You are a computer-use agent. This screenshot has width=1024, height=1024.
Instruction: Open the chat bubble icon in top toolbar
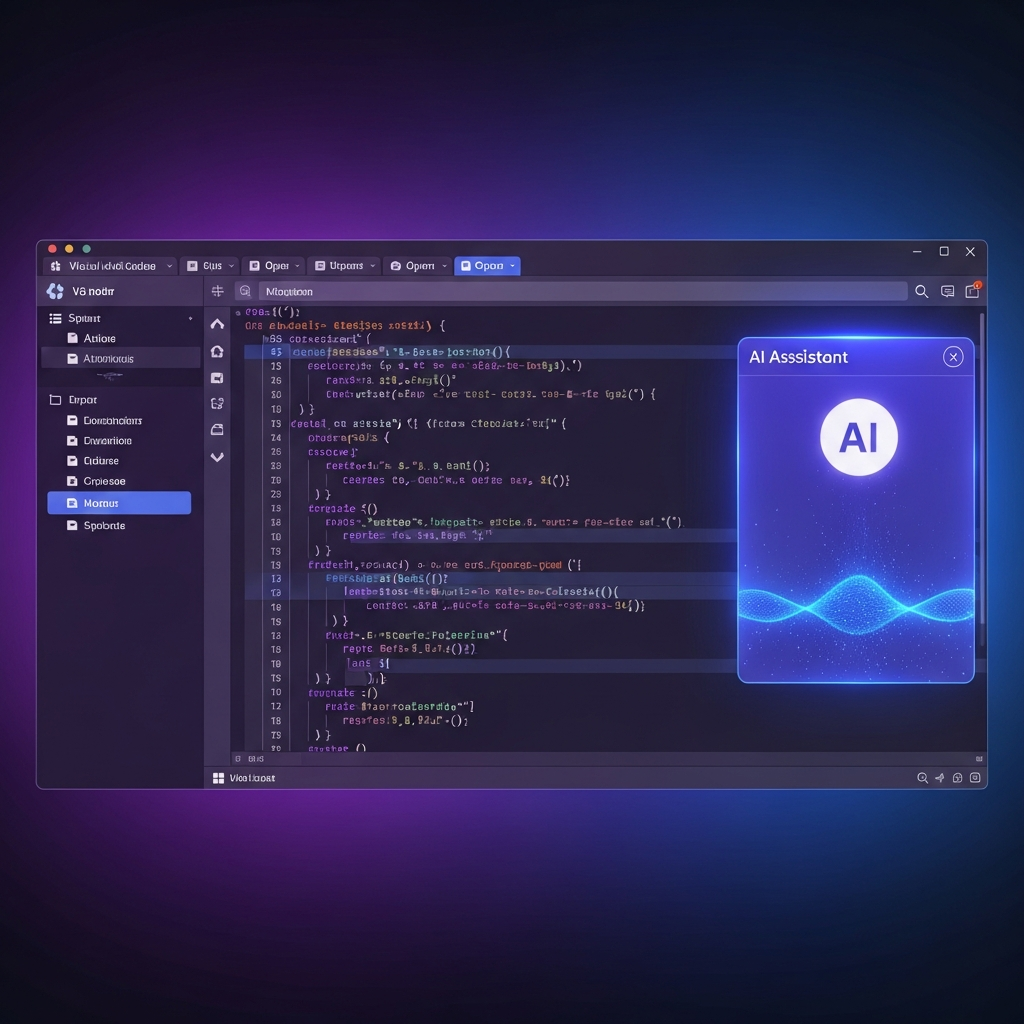(x=947, y=291)
